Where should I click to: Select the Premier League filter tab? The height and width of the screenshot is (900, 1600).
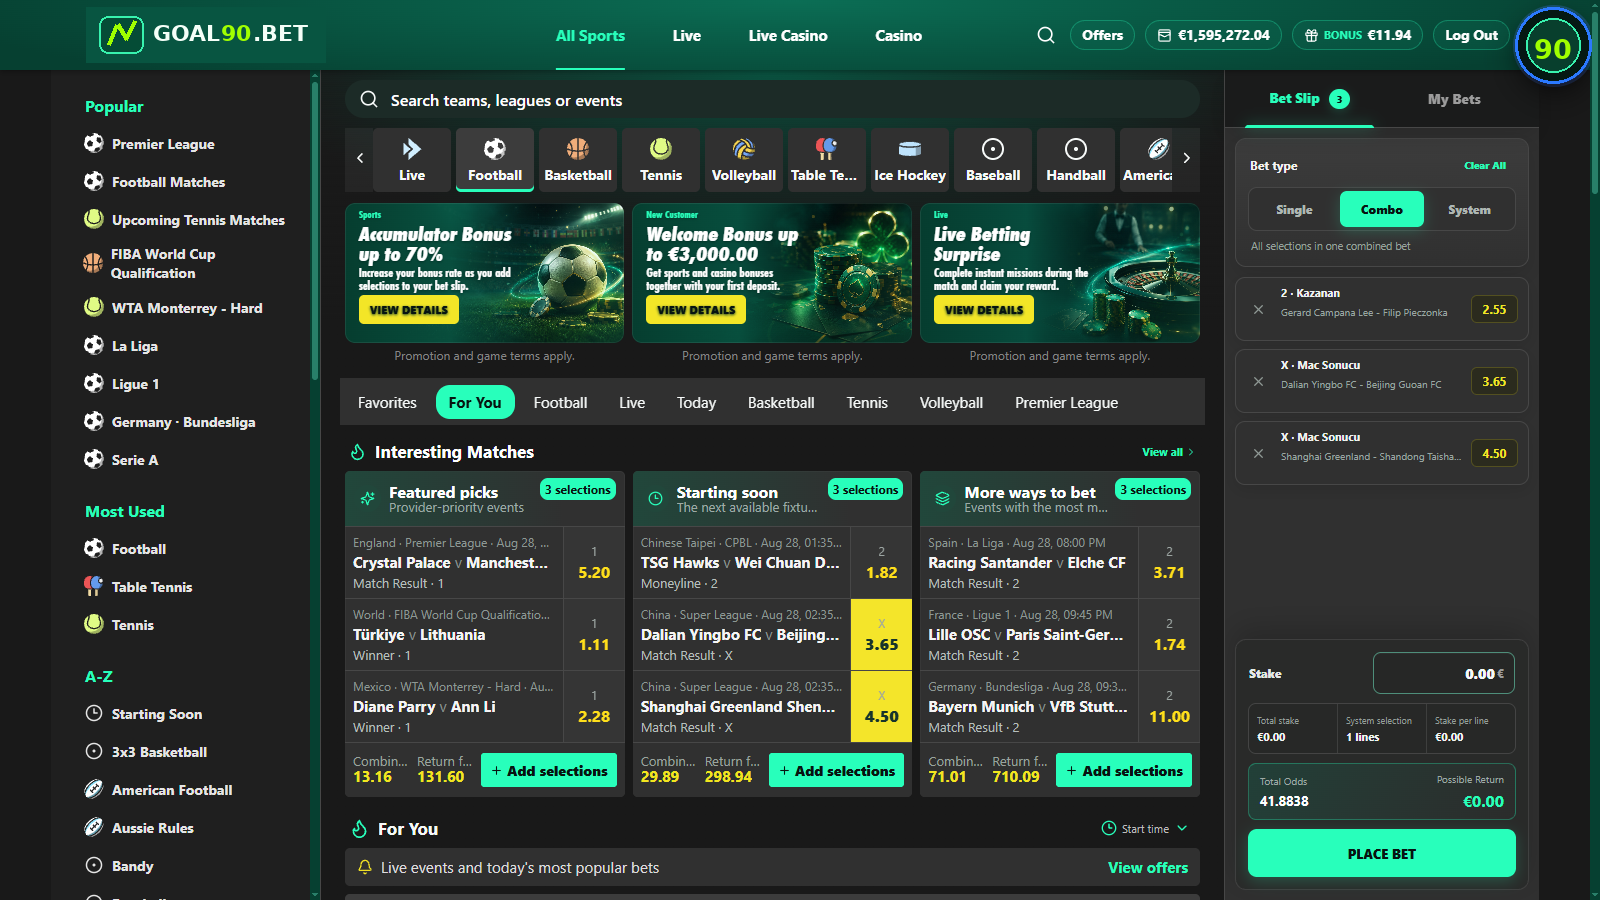pyautogui.click(x=1066, y=403)
